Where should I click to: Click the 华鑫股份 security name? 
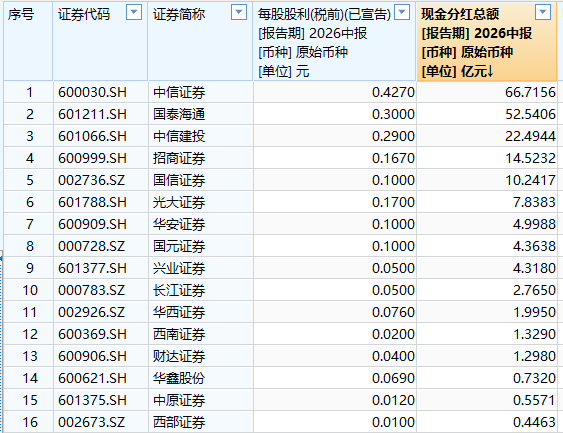click(x=179, y=378)
